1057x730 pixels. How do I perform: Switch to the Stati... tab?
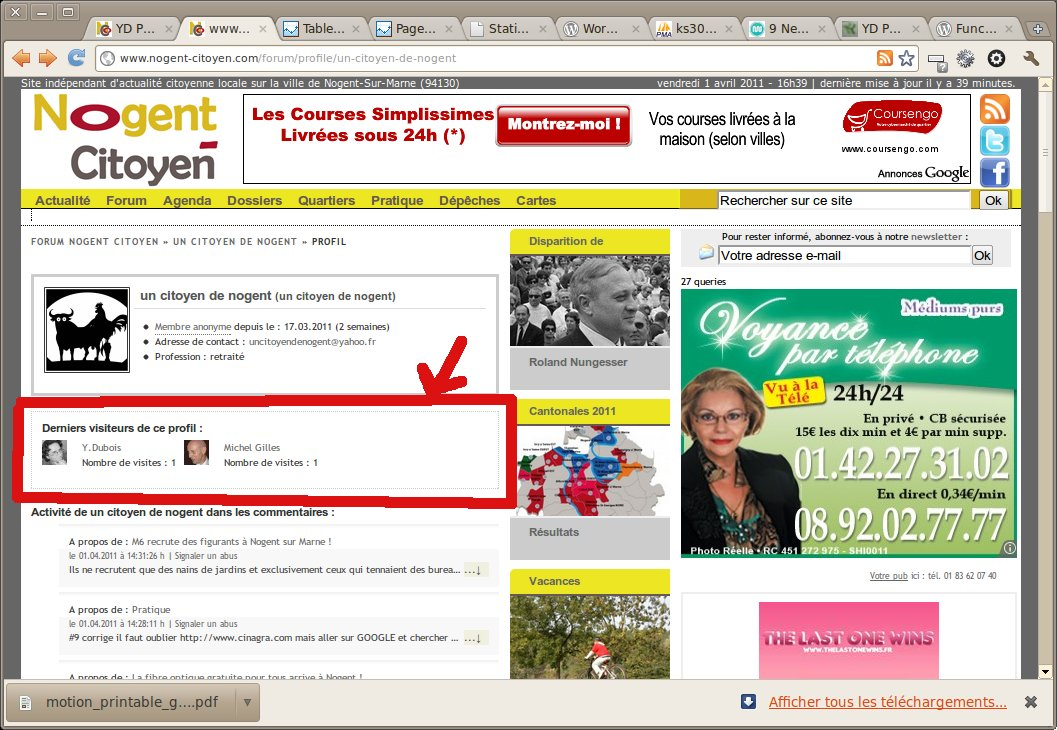click(508, 28)
